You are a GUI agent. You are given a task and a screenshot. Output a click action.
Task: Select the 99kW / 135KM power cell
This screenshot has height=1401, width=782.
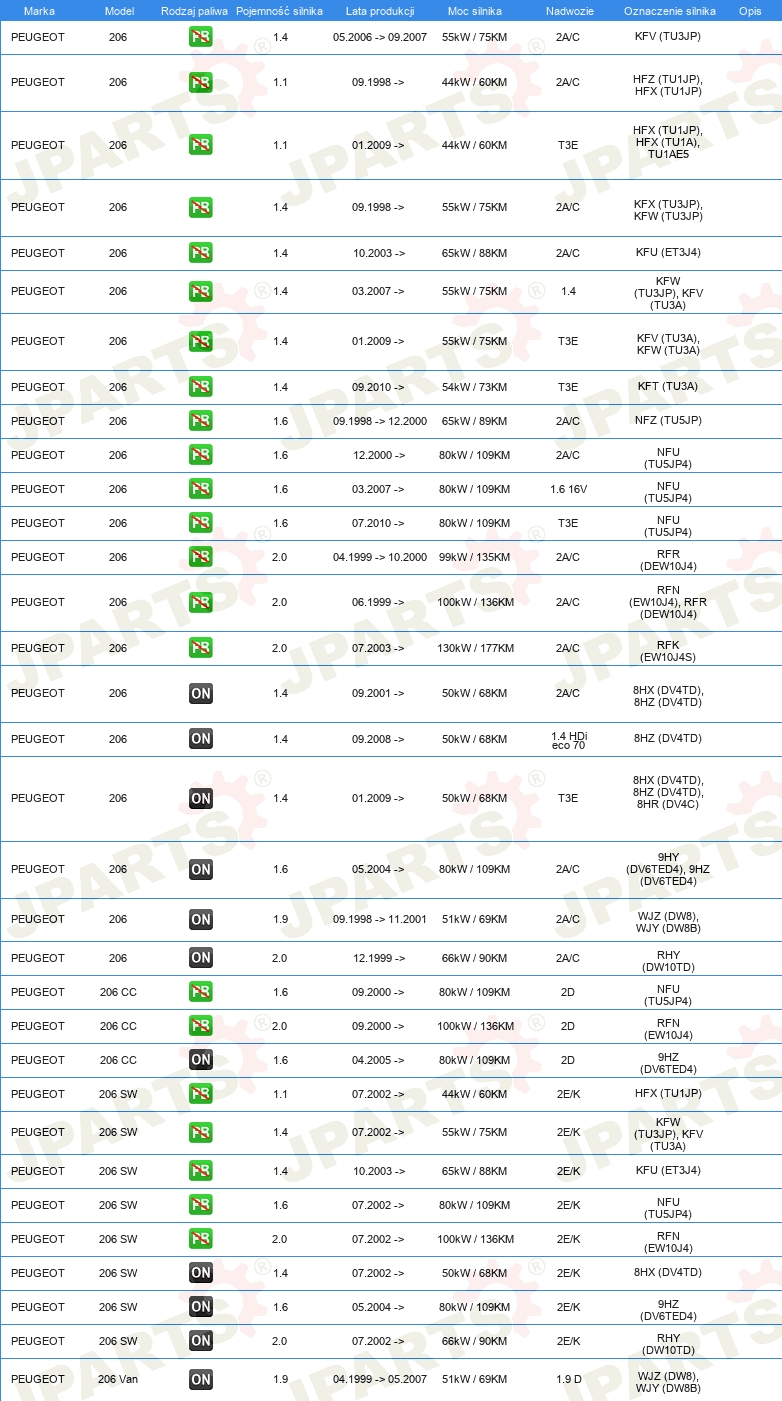point(475,557)
